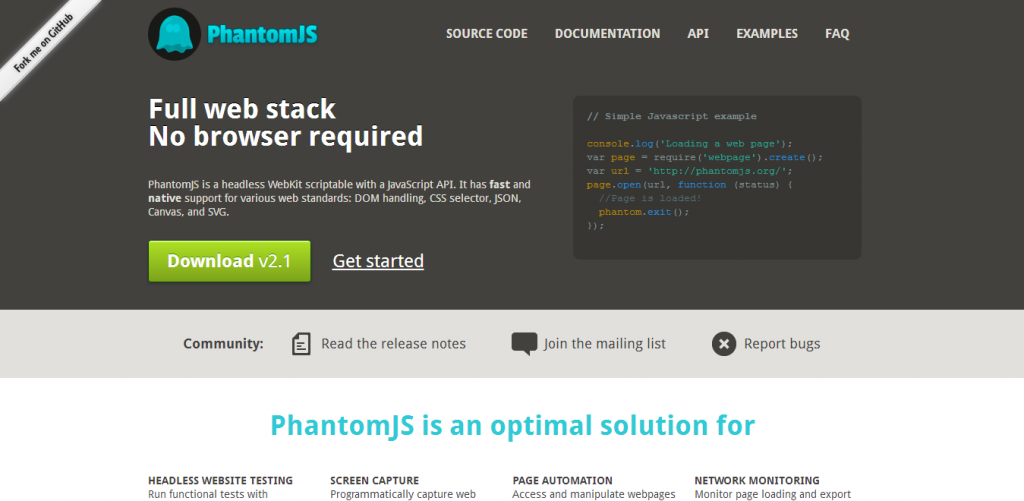Click inside the Javascript example code box

point(716,178)
